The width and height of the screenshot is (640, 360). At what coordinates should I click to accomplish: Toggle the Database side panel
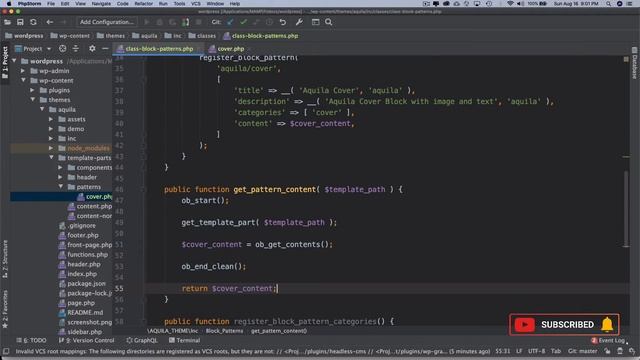[634, 63]
